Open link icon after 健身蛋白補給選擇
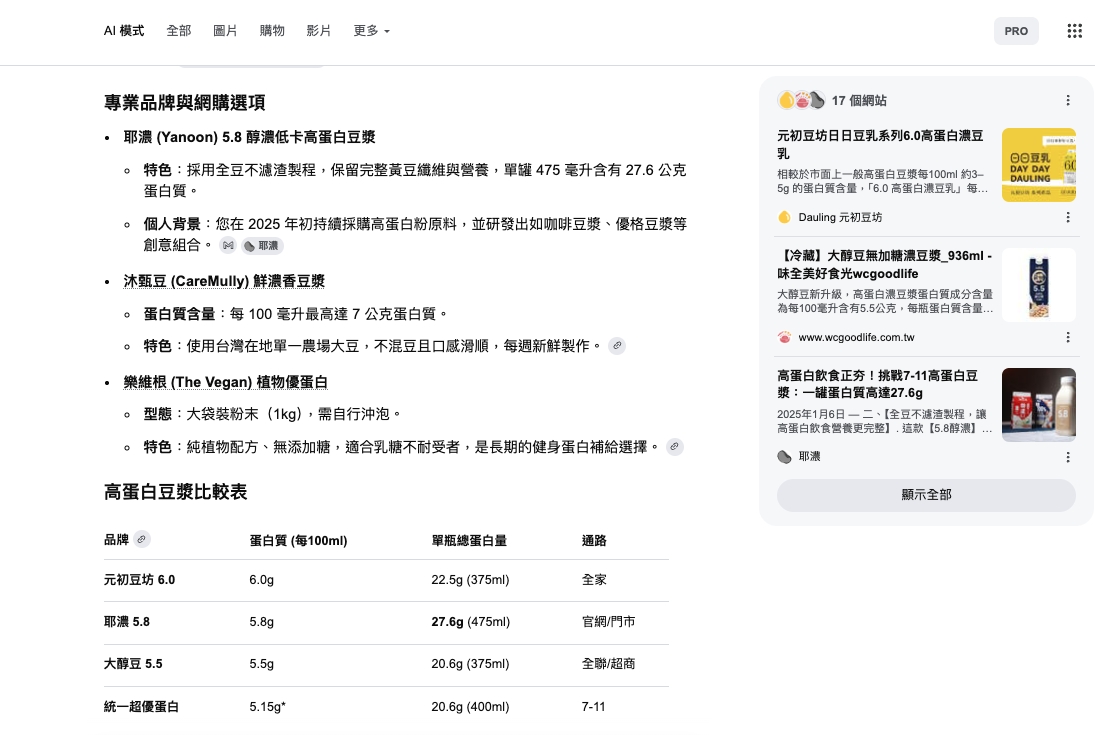The height and width of the screenshot is (735, 1095). [x=675, y=446]
